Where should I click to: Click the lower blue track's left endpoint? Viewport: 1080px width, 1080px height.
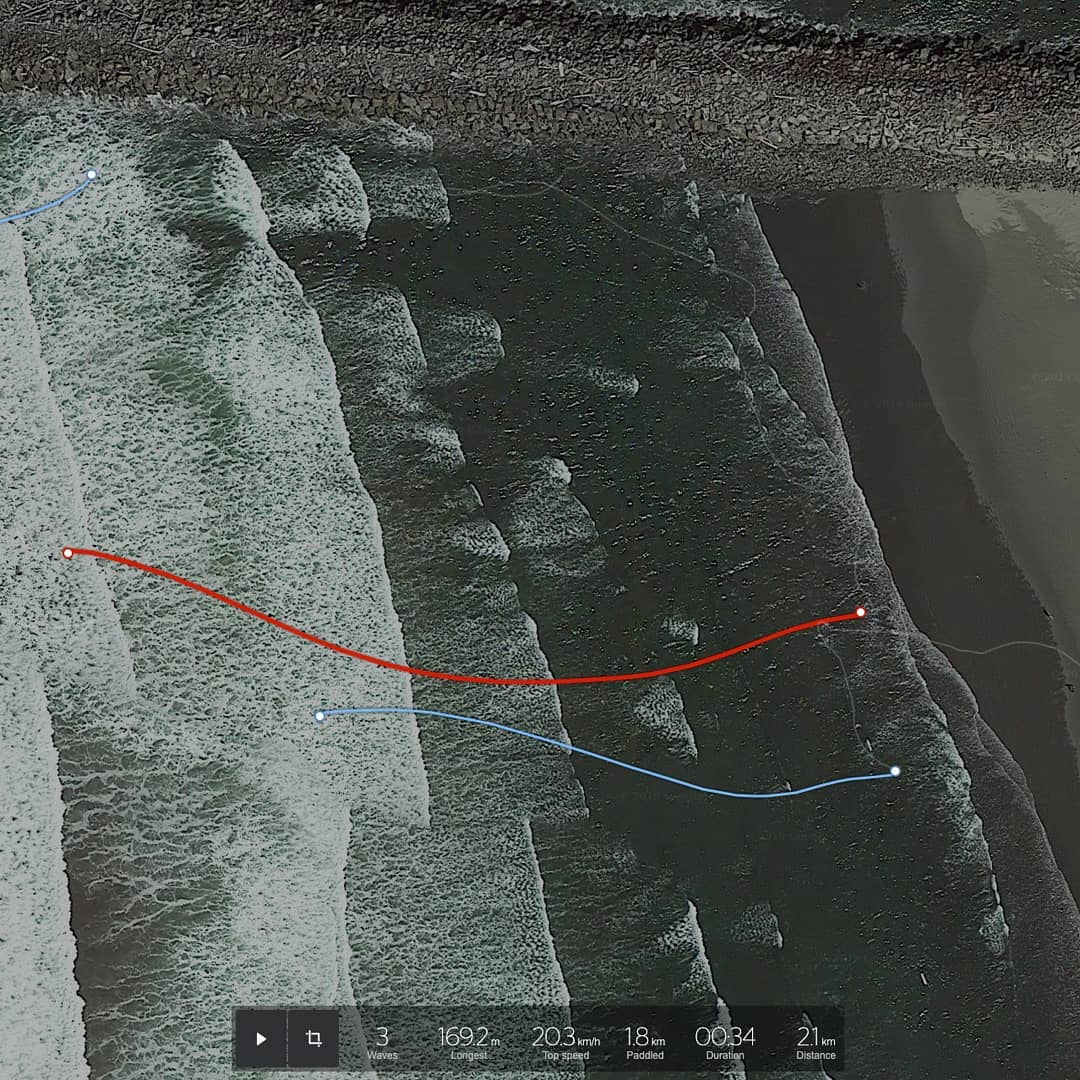tap(320, 715)
